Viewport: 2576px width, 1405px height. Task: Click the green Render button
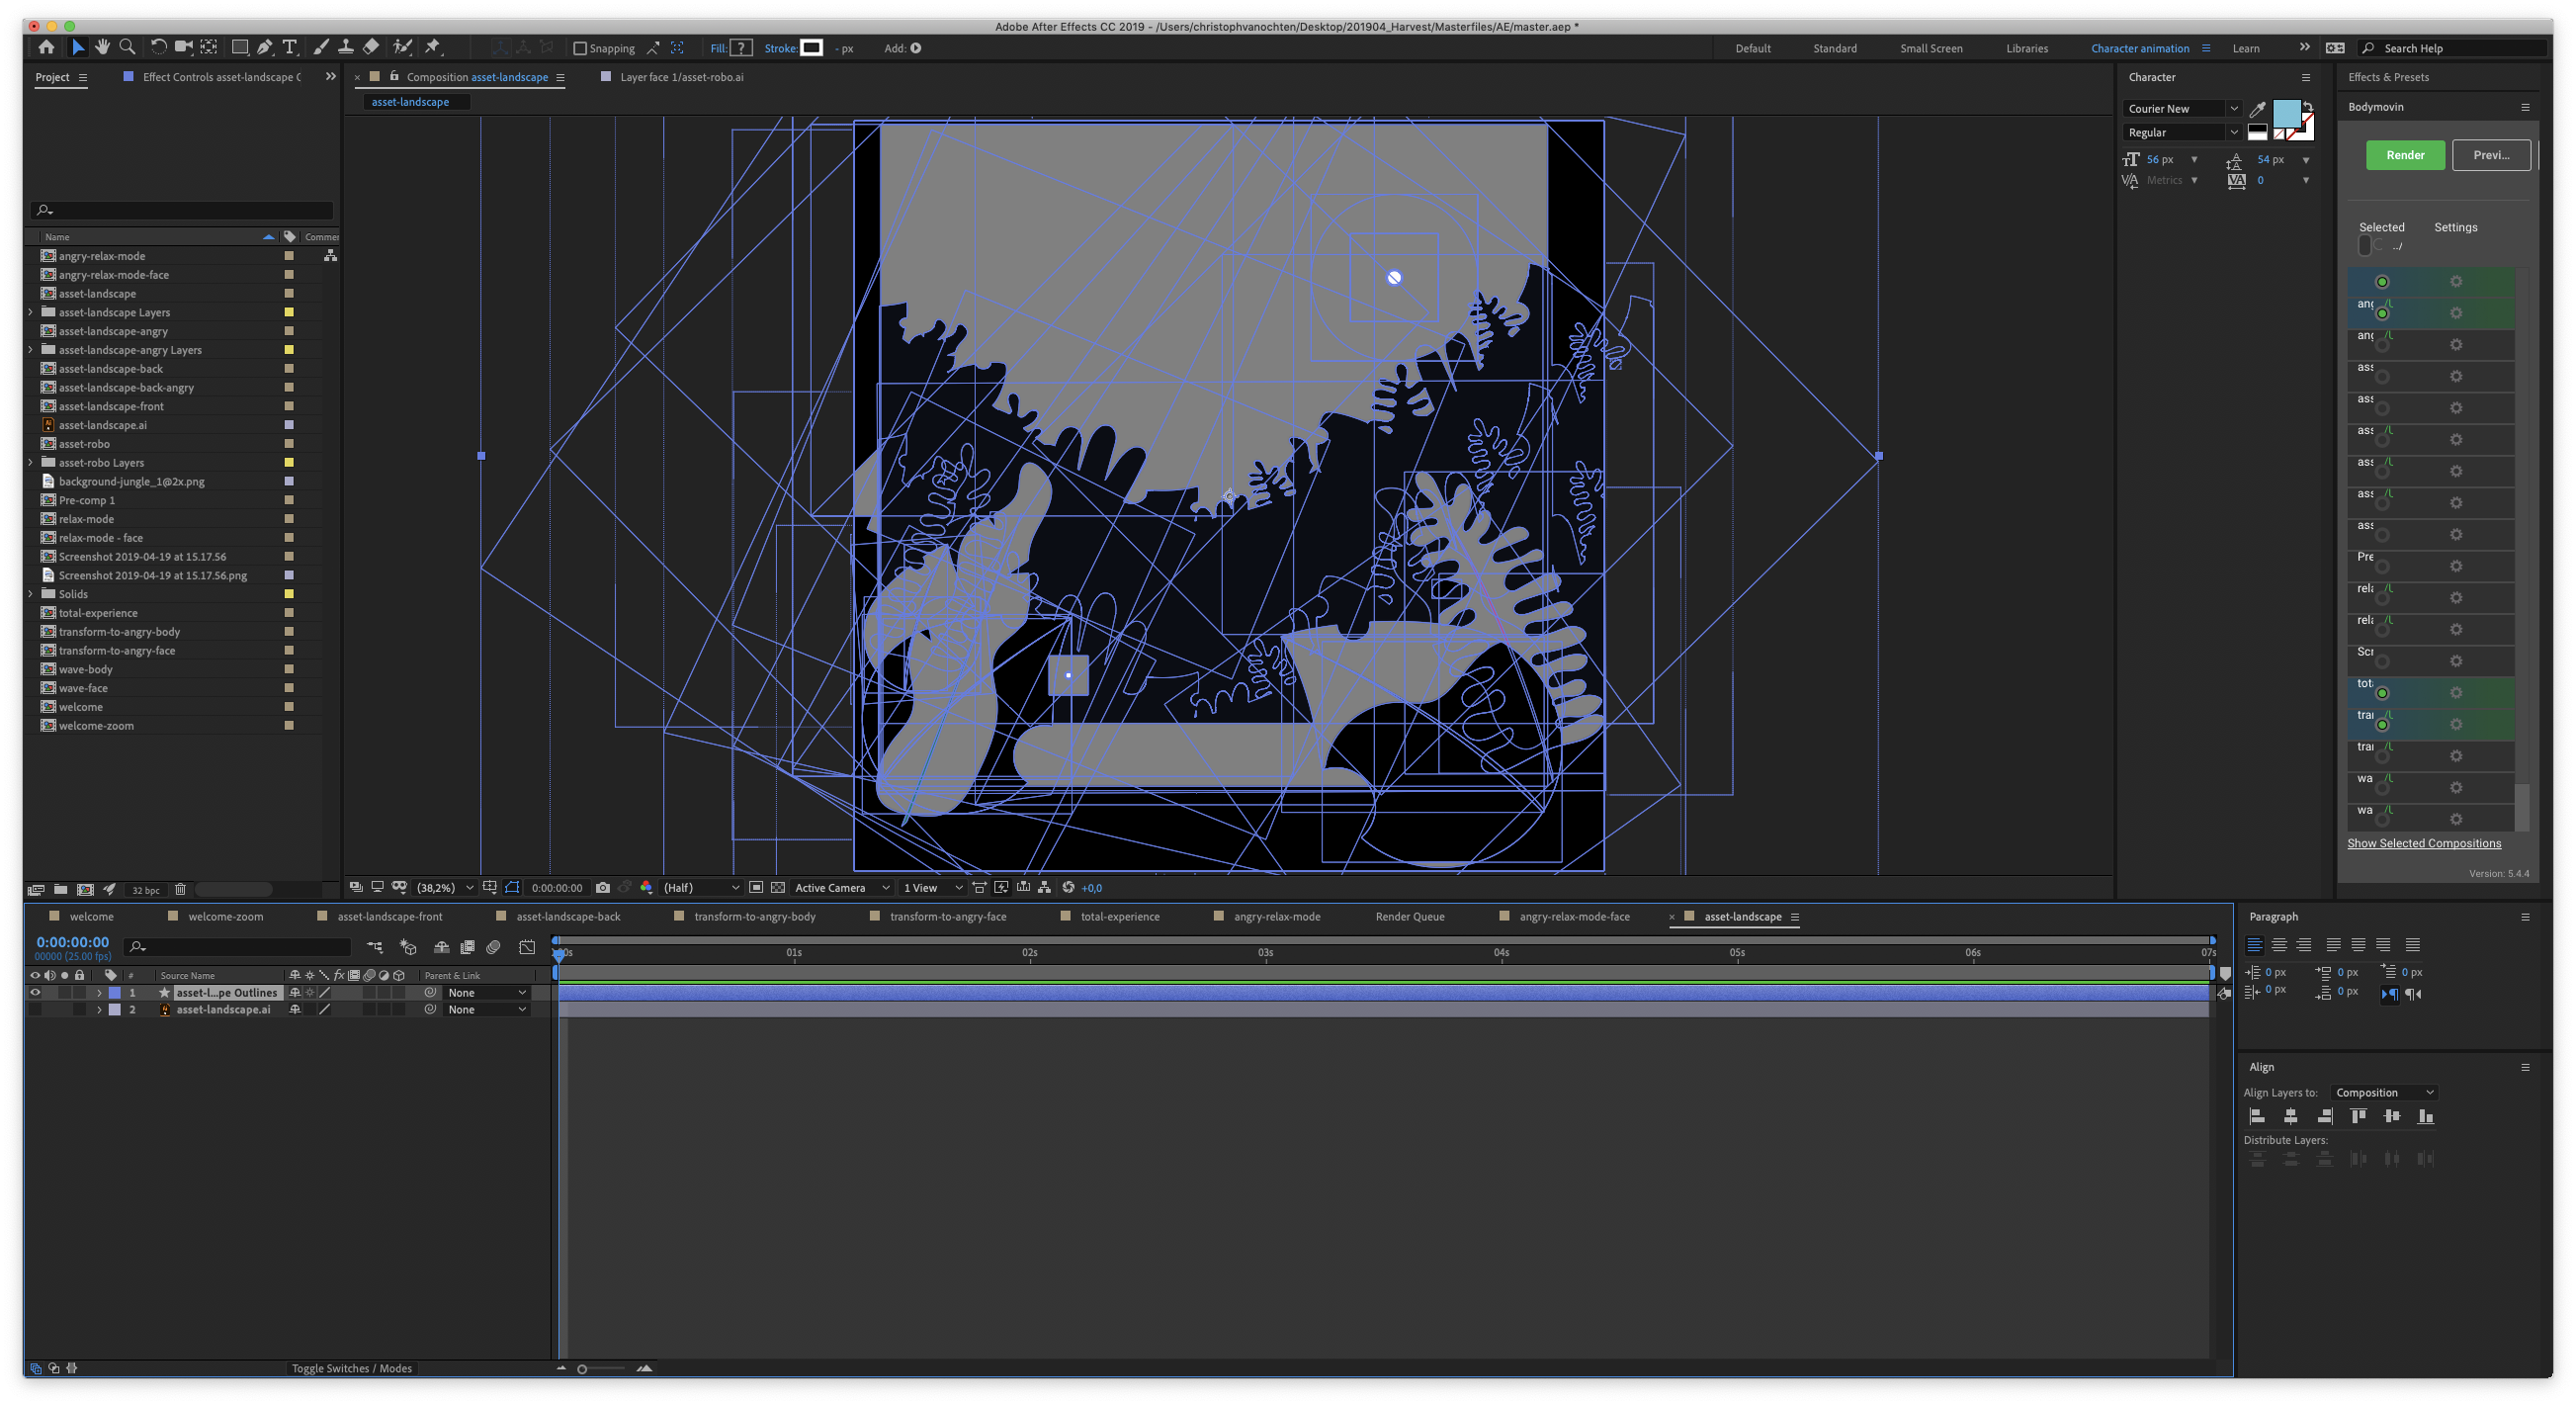(x=2404, y=155)
